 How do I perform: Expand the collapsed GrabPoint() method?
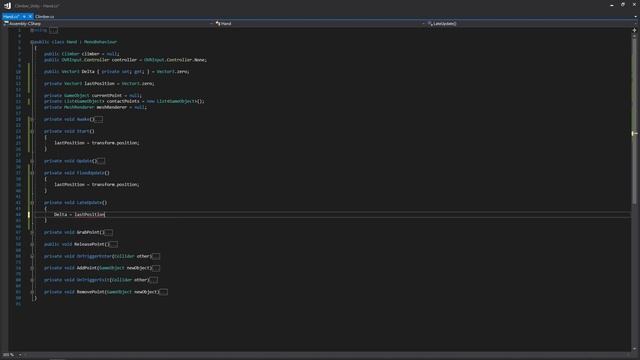(32, 232)
